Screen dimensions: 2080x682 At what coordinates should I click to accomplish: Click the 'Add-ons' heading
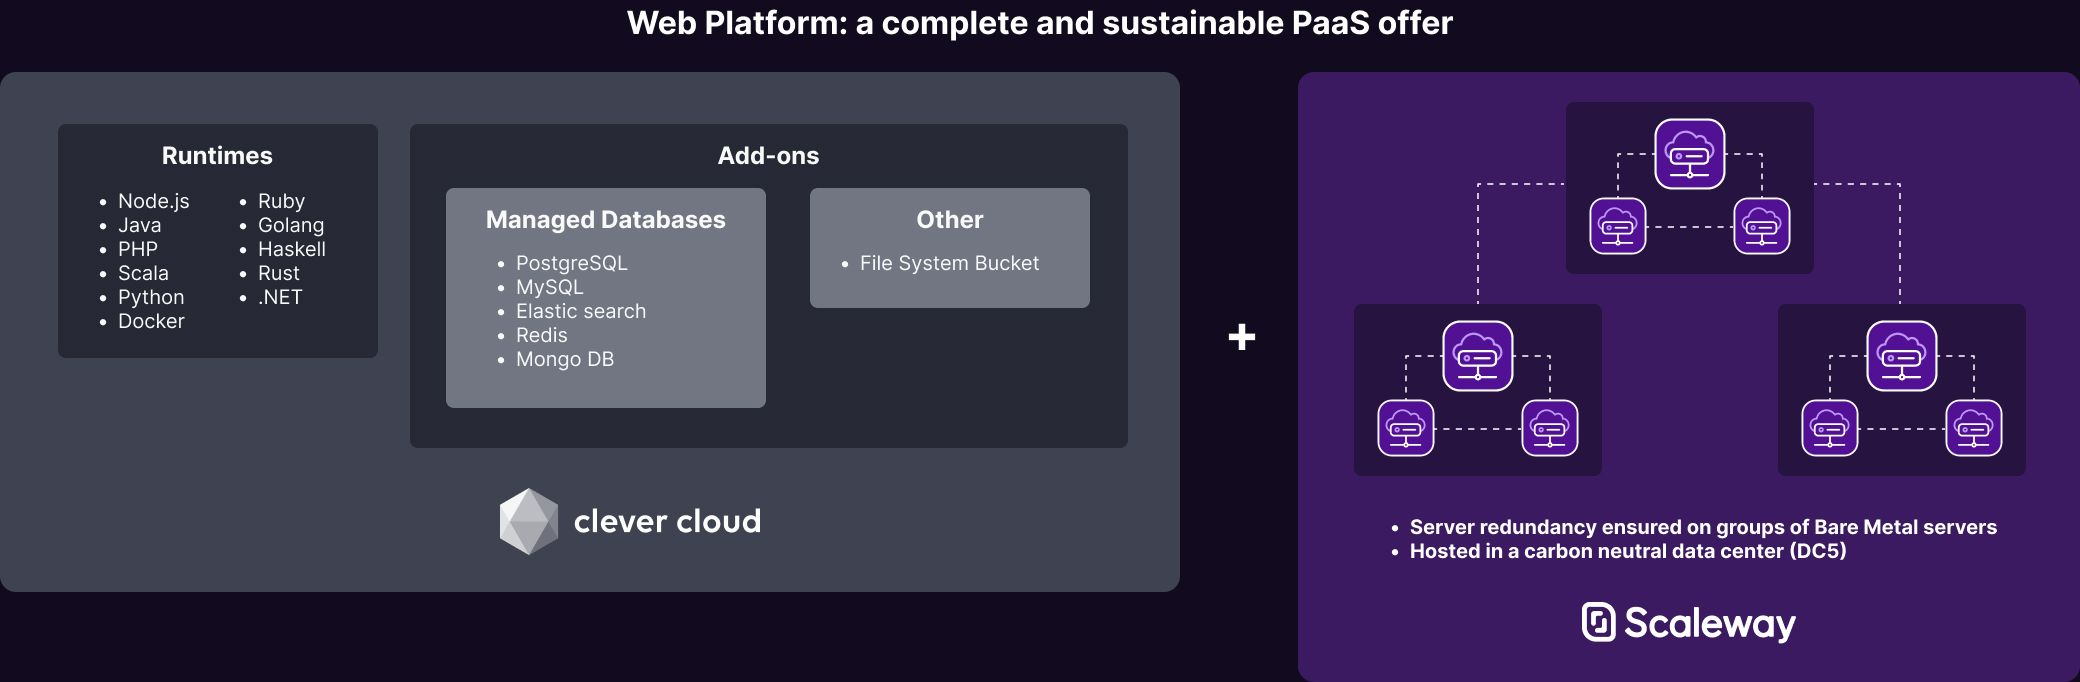coord(768,156)
